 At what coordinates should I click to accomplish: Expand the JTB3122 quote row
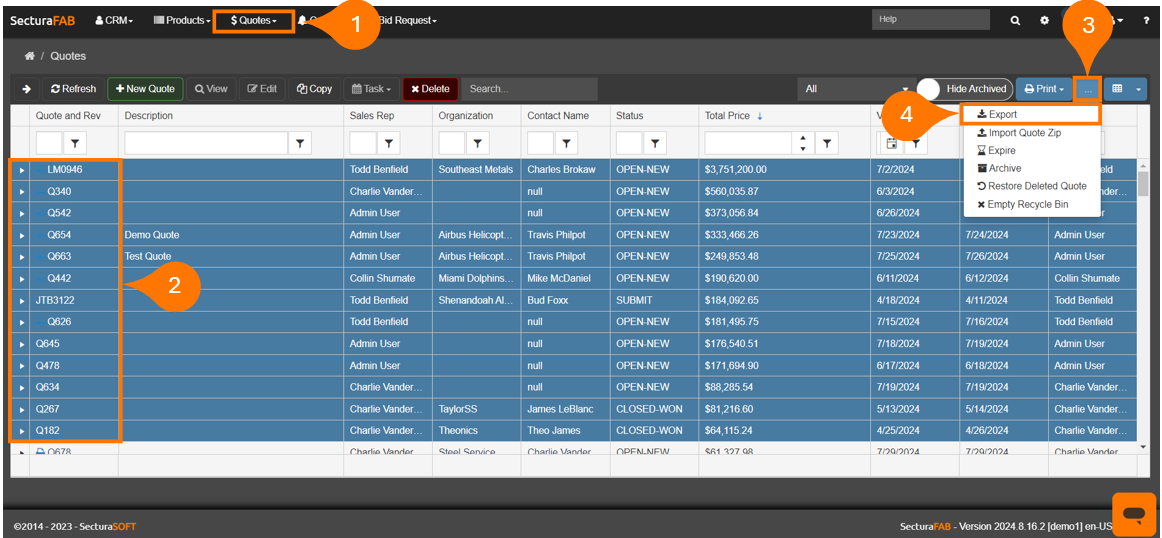[21, 300]
